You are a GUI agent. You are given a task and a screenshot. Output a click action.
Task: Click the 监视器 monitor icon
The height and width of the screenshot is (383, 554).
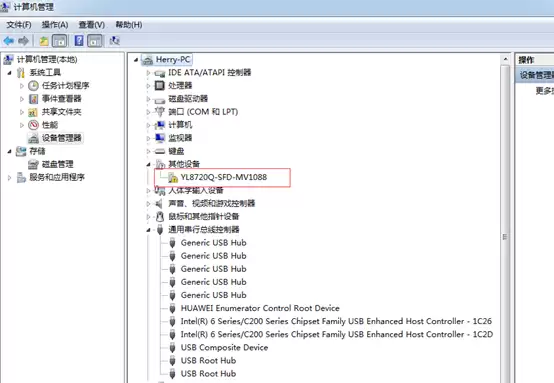pos(160,138)
